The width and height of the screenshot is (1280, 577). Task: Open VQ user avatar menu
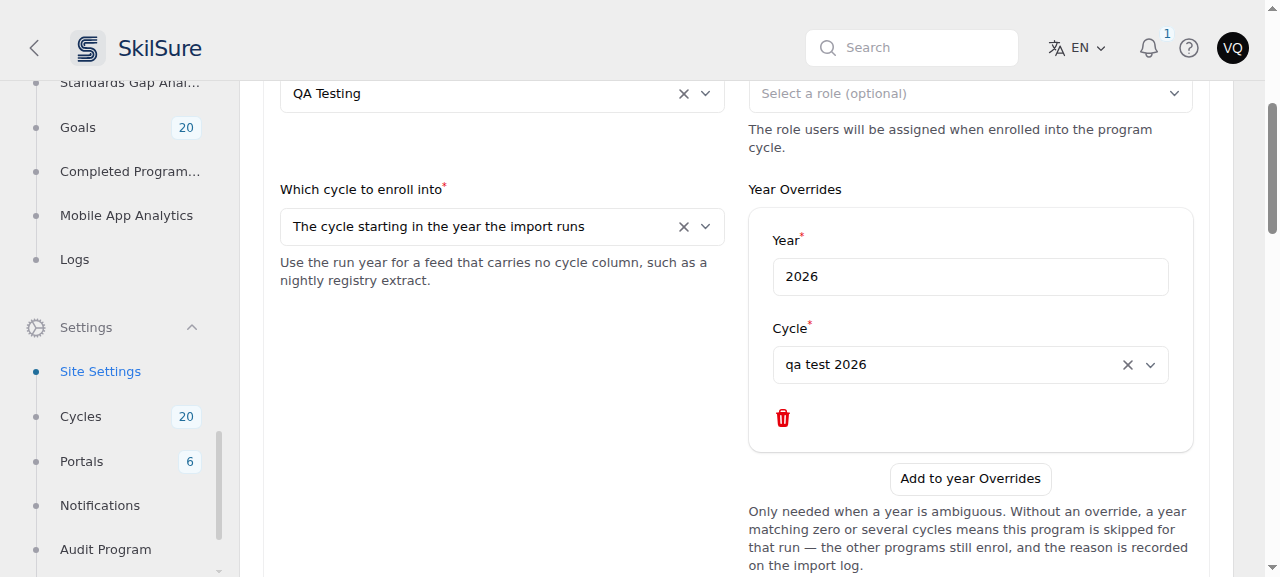1233,48
